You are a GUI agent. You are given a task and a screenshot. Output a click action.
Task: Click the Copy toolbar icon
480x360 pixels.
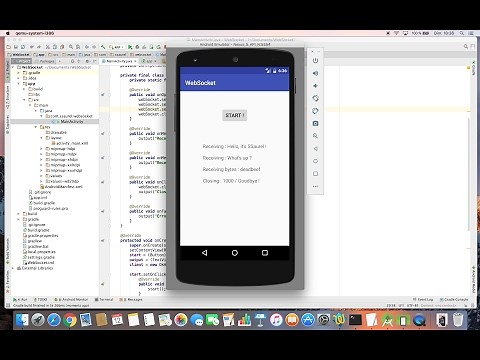click(55, 47)
